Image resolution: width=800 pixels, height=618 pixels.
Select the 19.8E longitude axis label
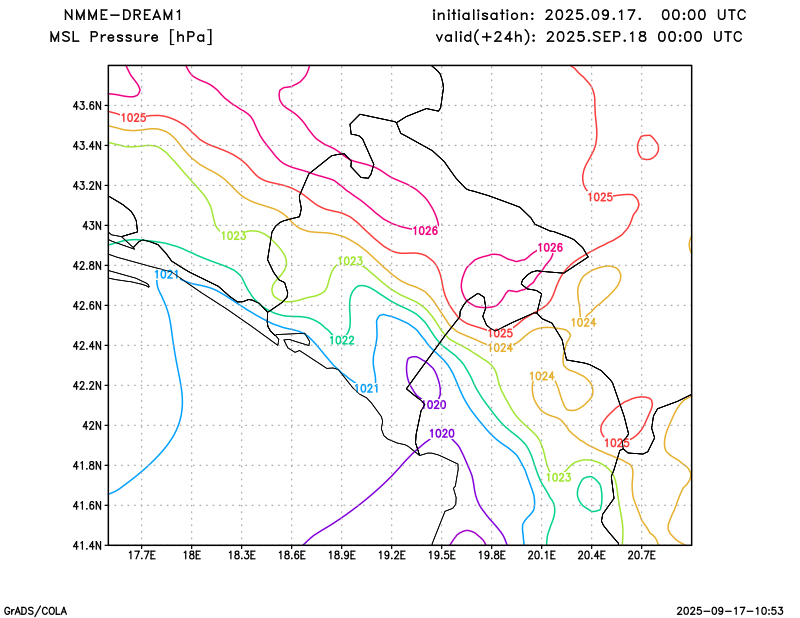[491, 555]
